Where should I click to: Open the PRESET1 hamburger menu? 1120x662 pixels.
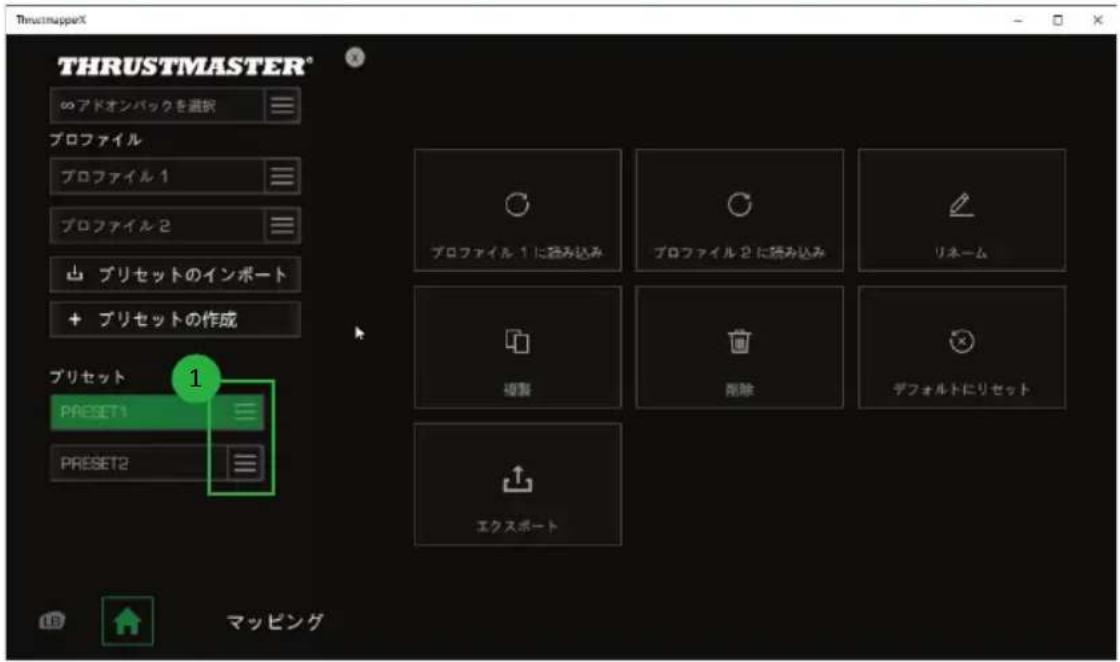click(245, 411)
